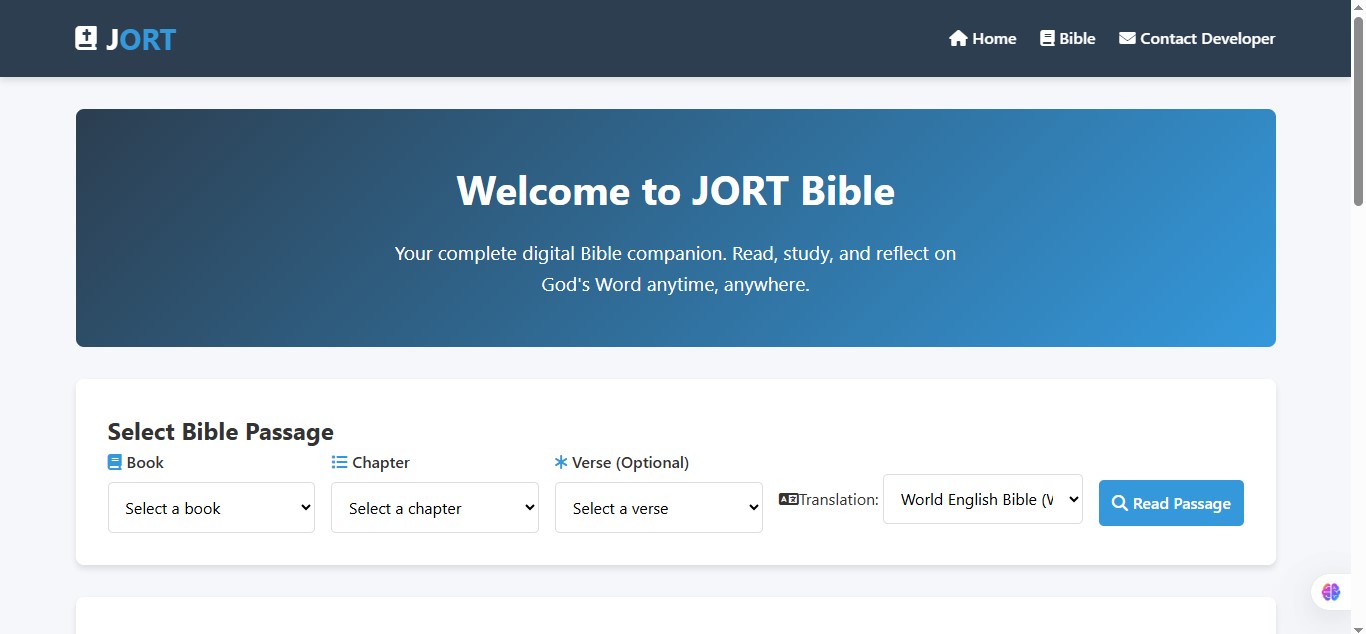Select the house icon in the navbar

pos(957,37)
